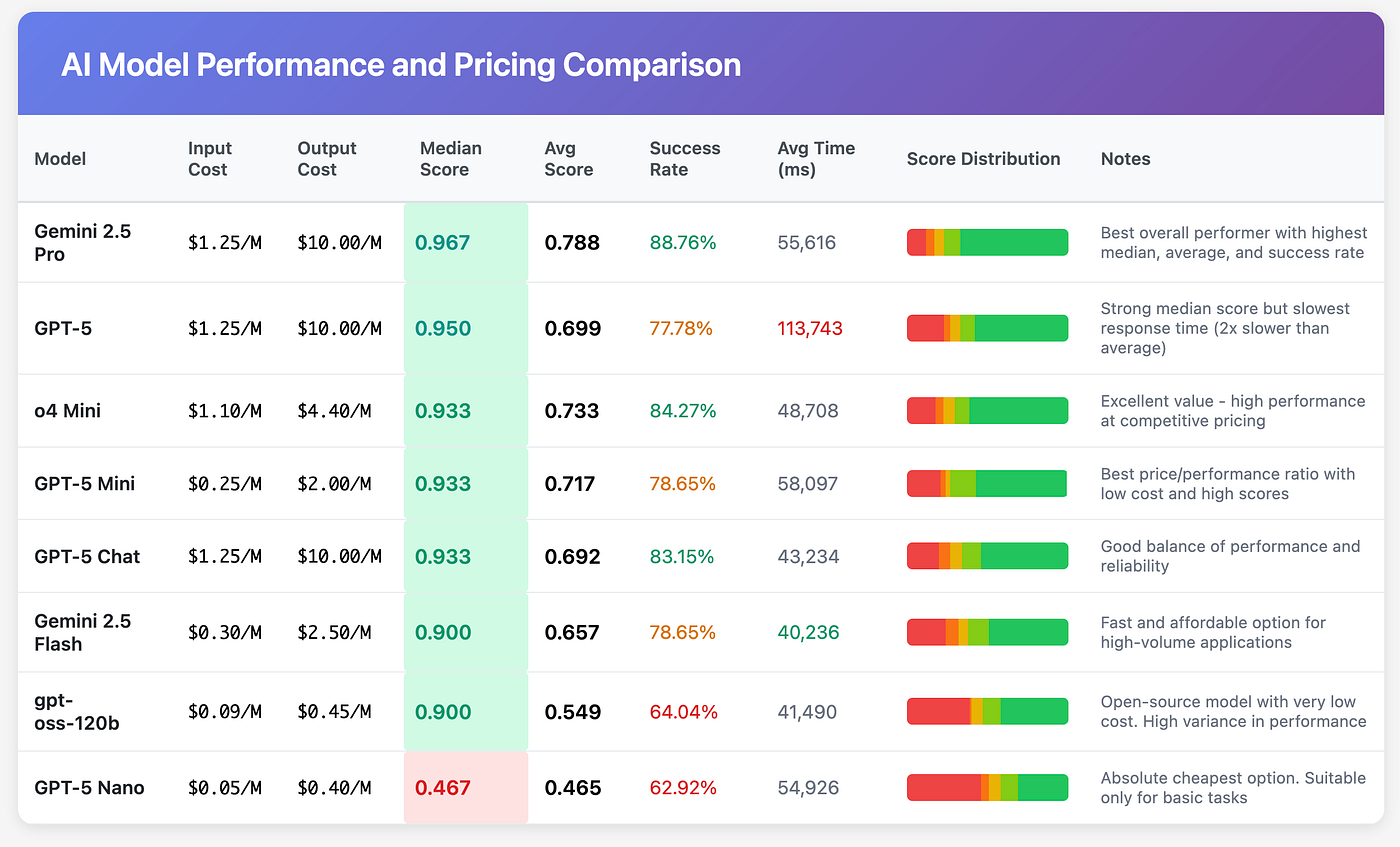
Task: Click the Input Cost column header
Action: coord(208,159)
